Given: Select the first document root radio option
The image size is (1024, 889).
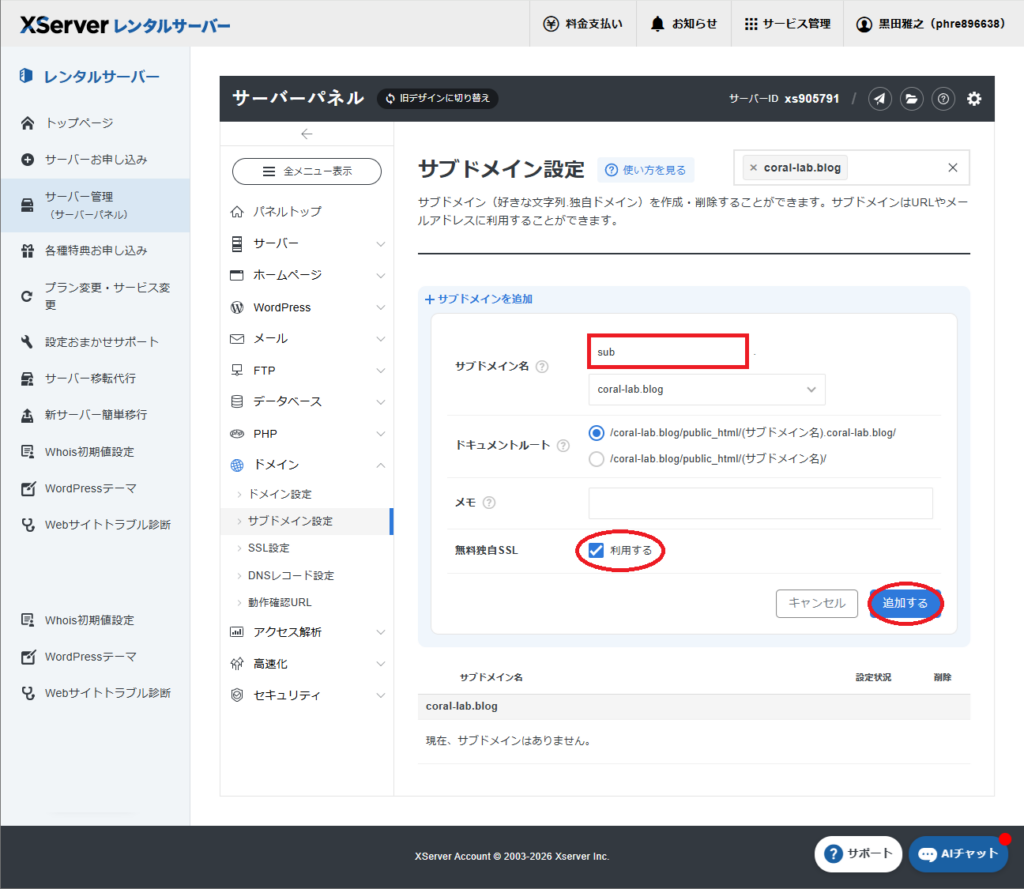Looking at the screenshot, I should coord(597,432).
